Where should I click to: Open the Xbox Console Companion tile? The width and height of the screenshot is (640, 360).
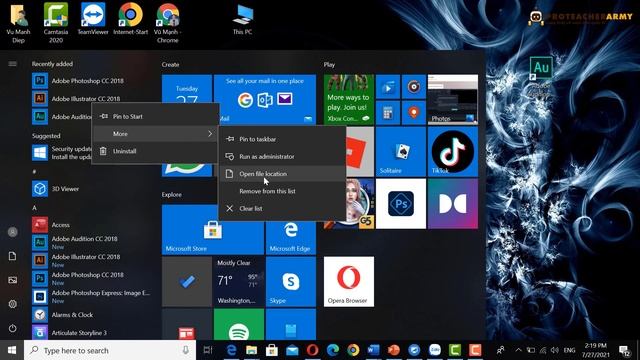[349, 100]
